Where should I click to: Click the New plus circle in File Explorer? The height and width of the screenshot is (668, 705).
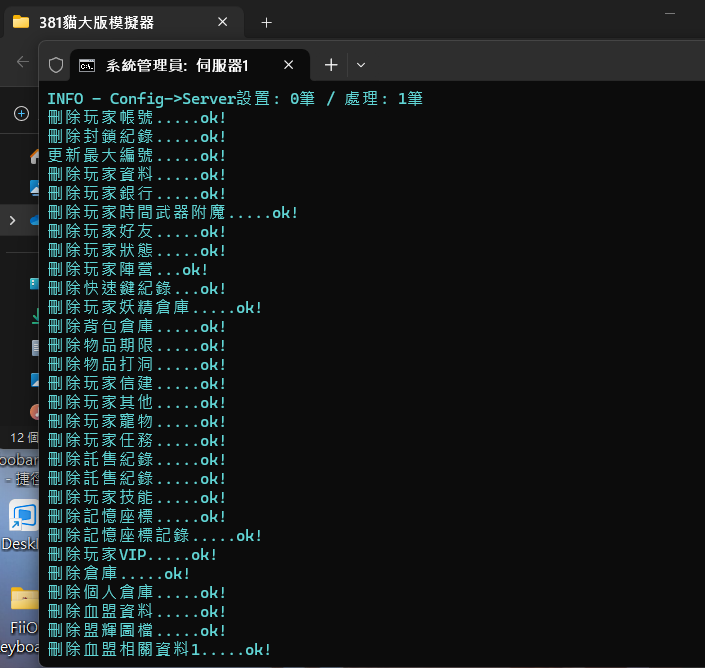(22, 113)
